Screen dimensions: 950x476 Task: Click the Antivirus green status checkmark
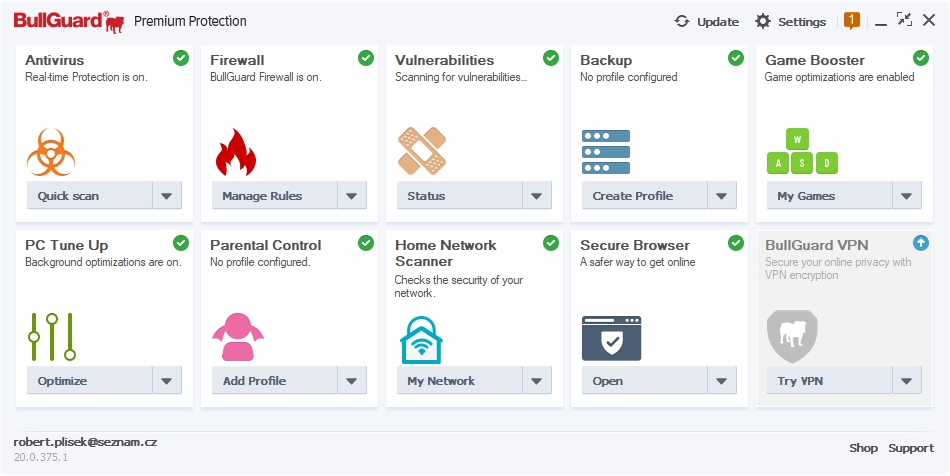181,58
